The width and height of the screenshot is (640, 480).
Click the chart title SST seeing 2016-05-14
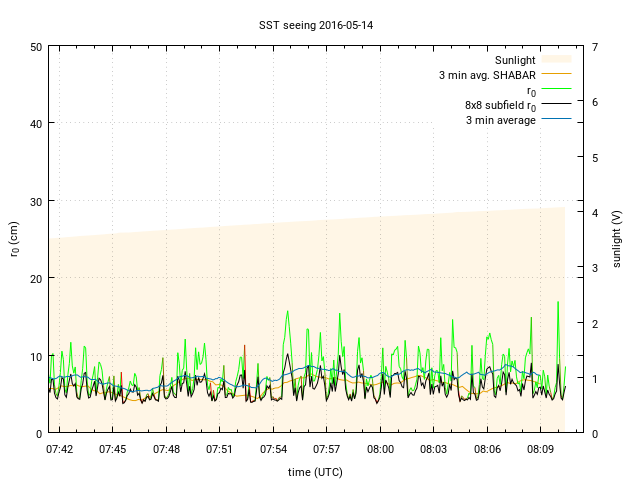(x=319, y=25)
